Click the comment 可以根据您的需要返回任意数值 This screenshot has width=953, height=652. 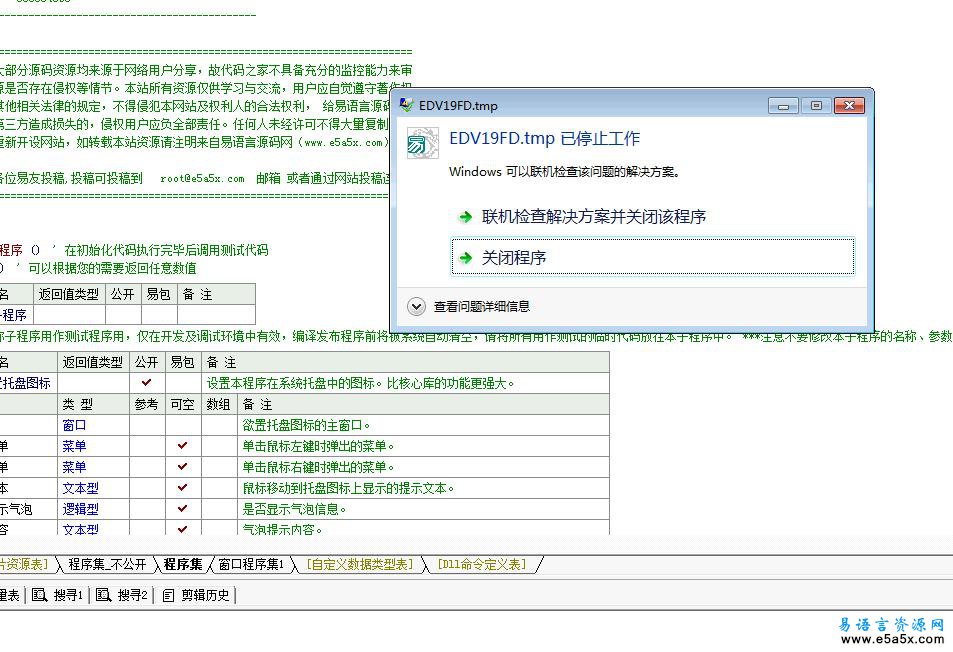tap(112, 268)
